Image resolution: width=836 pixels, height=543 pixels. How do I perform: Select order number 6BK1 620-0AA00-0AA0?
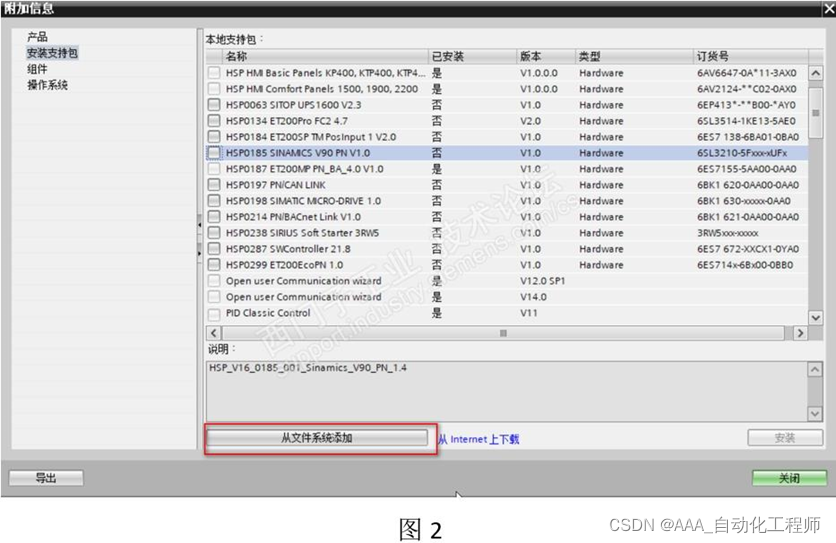[x=747, y=185]
